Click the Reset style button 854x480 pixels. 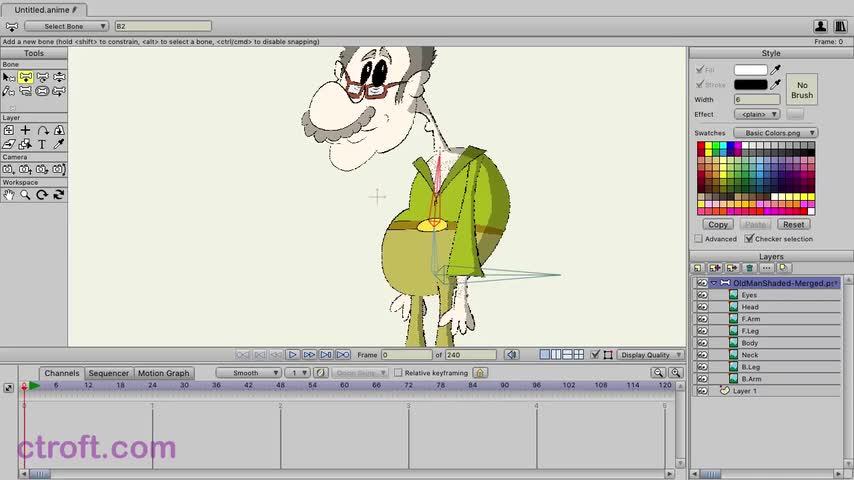(x=794, y=224)
